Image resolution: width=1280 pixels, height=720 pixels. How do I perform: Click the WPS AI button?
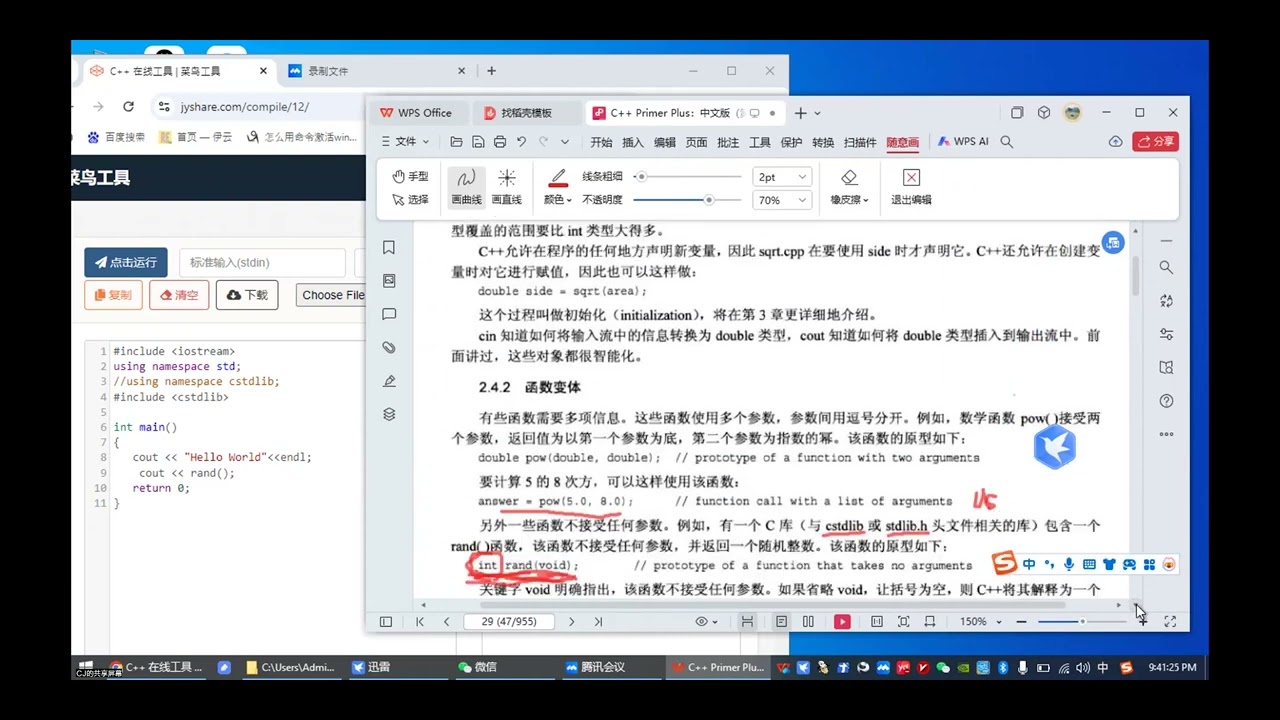click(x=963, y=142)
